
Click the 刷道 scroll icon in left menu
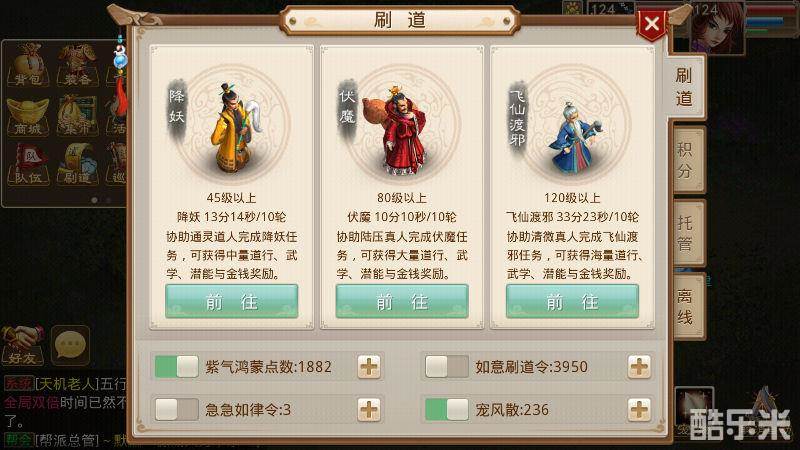77,164
